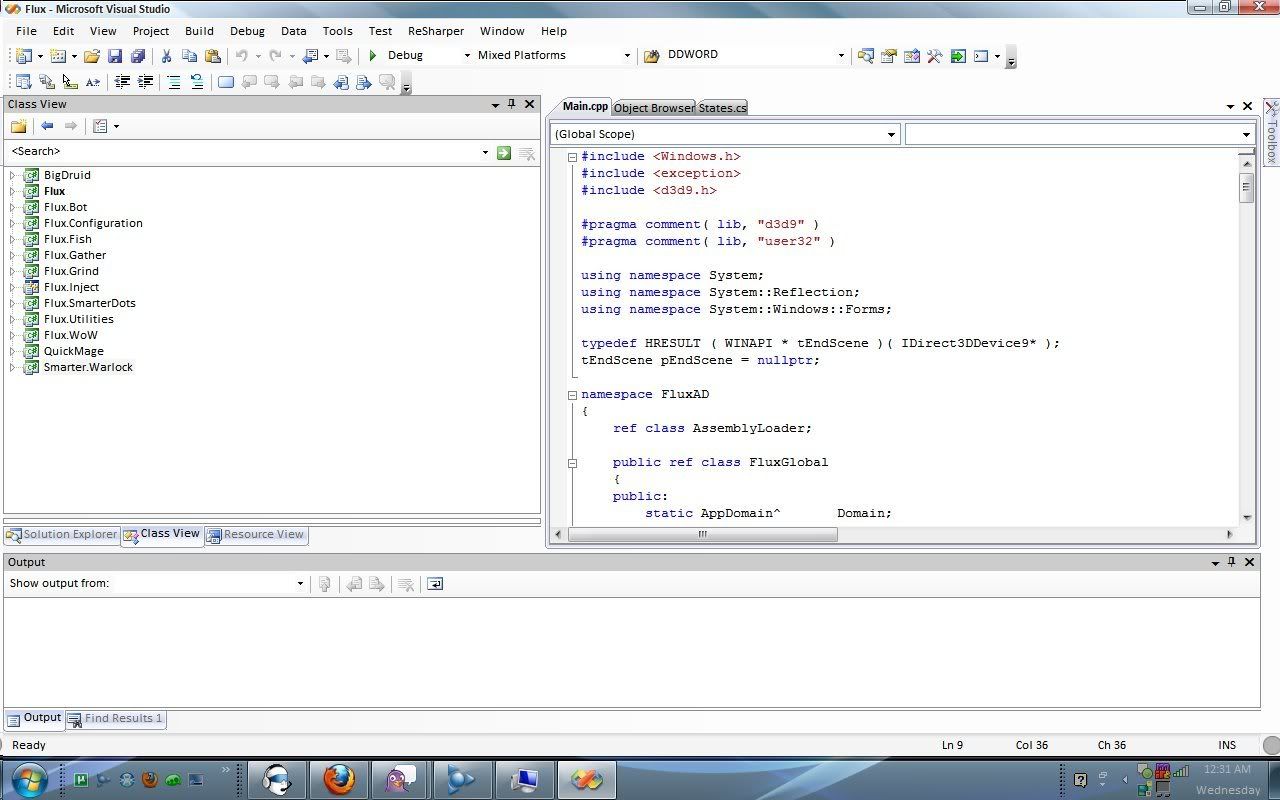Click the Class View search go button

coord(503,153)
